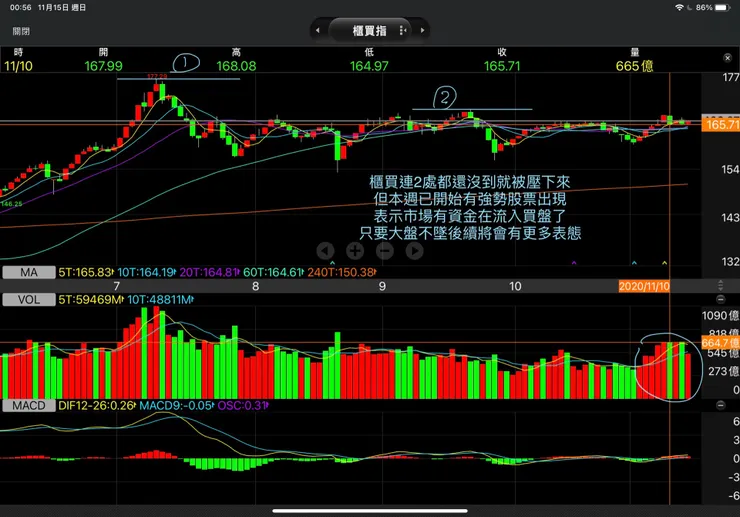Edit the 60T:164.61 moving average setting
The height and width of the screenshot is (517, 740).
click(x=273, y=272)
